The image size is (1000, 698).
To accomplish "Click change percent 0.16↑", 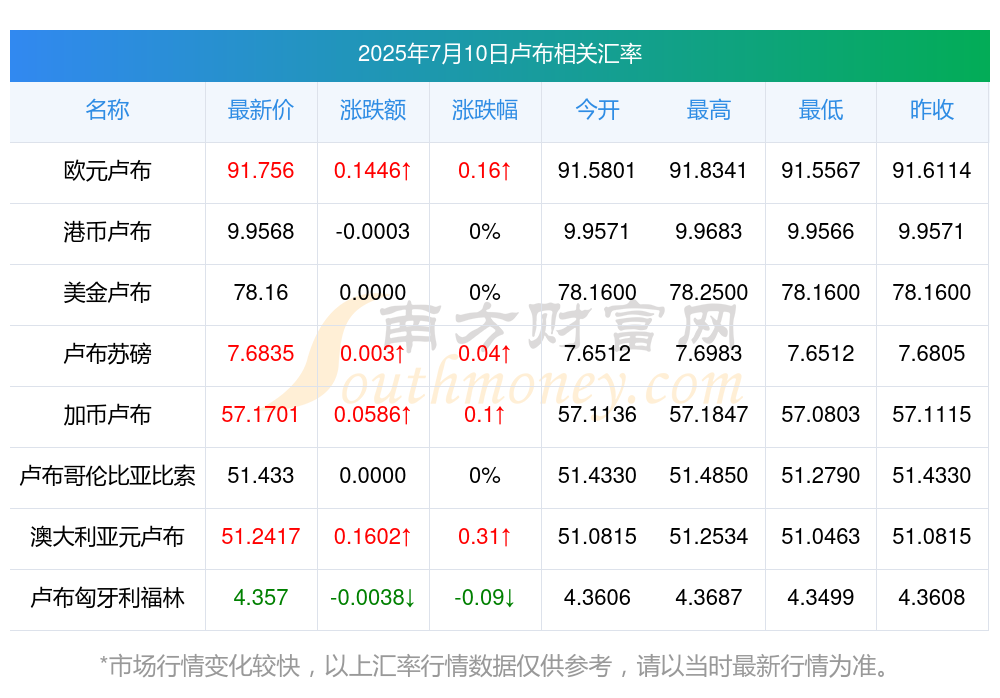I will 485,171.
